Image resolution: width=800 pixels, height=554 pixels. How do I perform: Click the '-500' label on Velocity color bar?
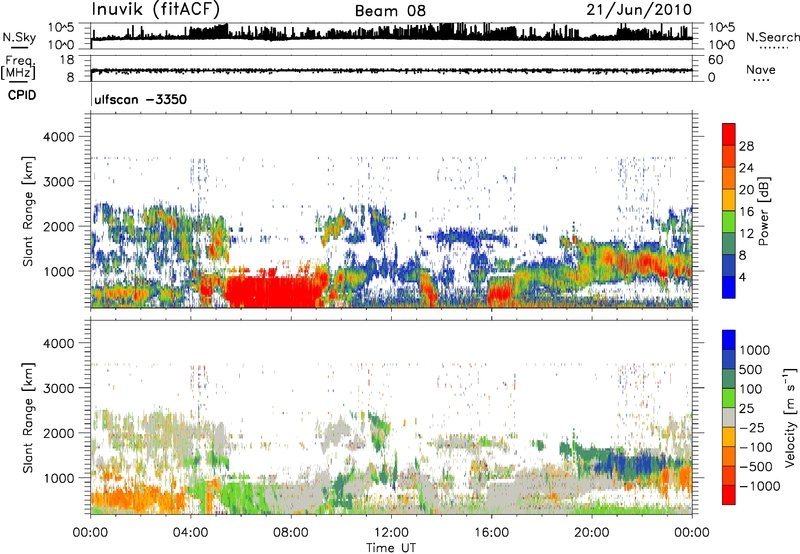point(756,467)
